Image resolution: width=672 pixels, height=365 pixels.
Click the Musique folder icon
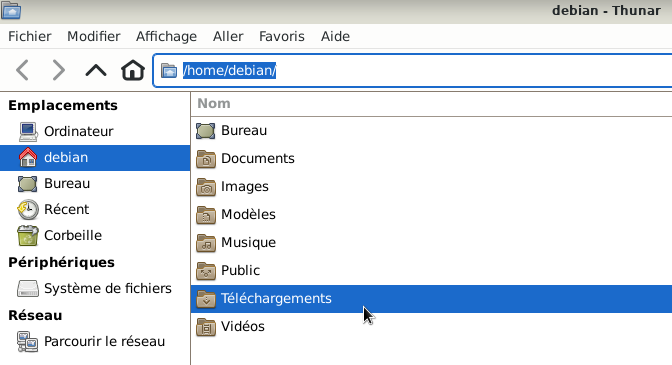(x=206, y=243)
